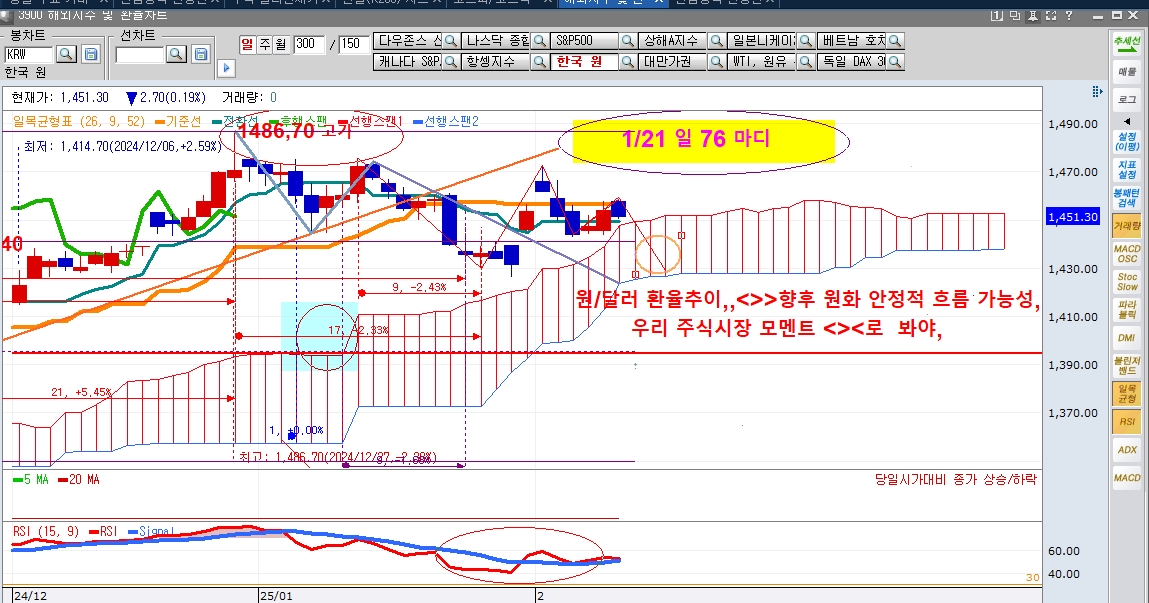Search icon beside 다우존스 button
This screenshot has width=1149, height=603.
tap(451, 41)
